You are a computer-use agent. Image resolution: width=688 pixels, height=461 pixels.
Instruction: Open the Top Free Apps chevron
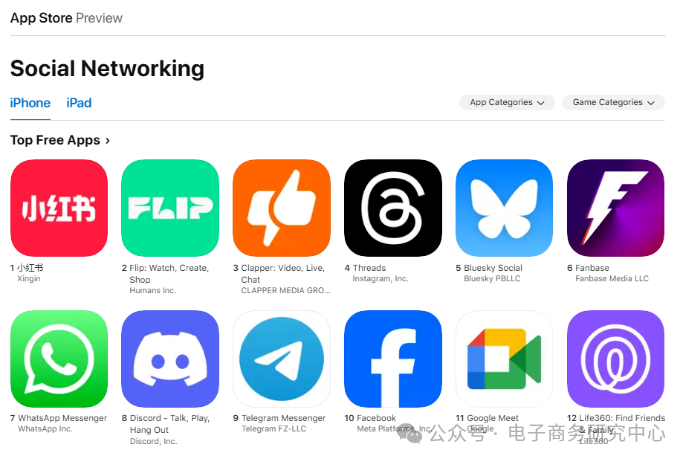[108, 141]
